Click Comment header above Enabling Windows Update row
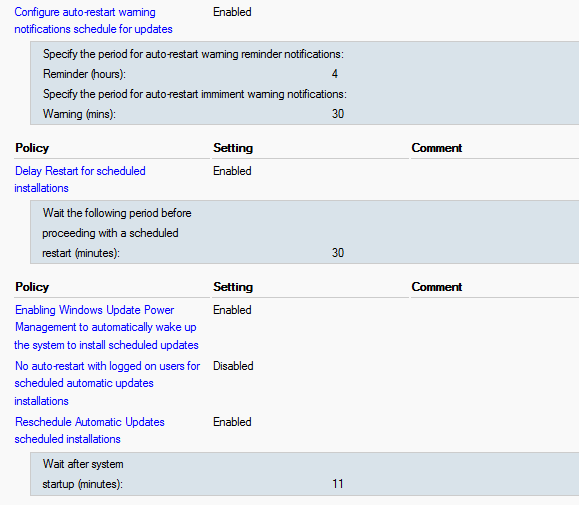 tap(437, 287)
